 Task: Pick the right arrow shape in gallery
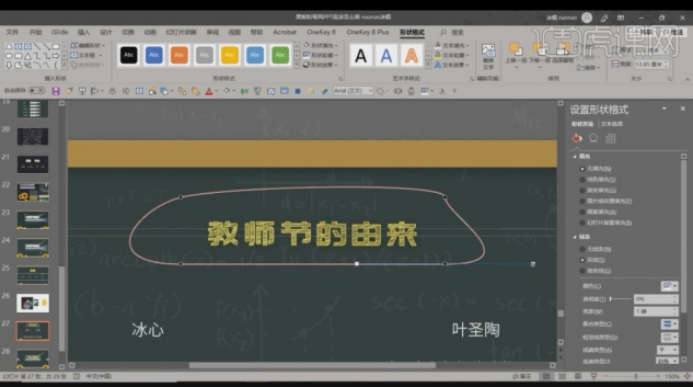pyautogui.click(x=56, y=56)
